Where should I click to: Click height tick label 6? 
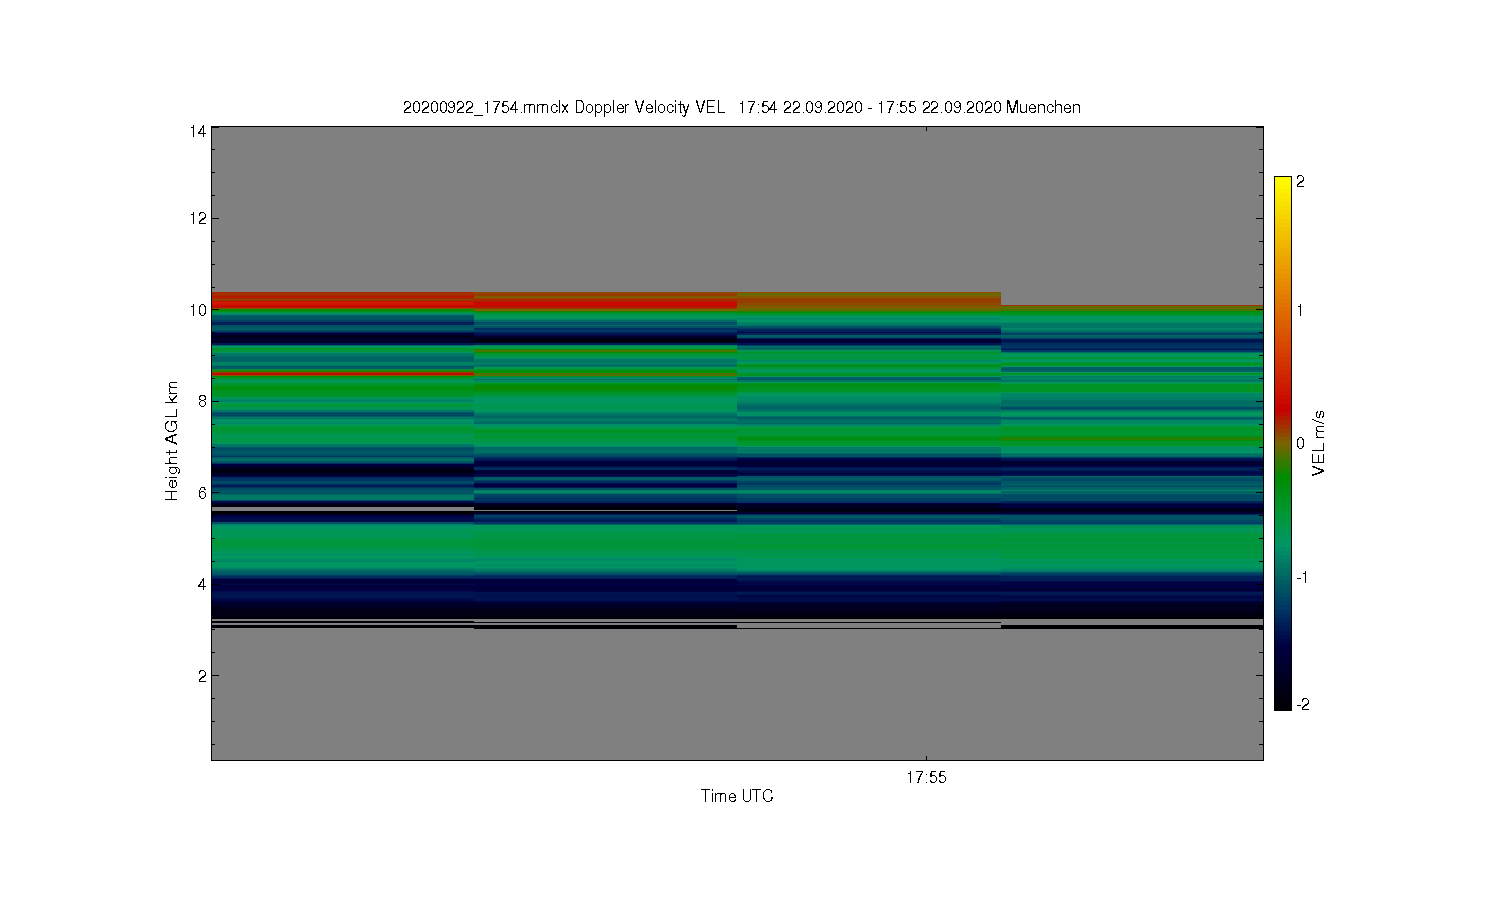click(202, 492)
